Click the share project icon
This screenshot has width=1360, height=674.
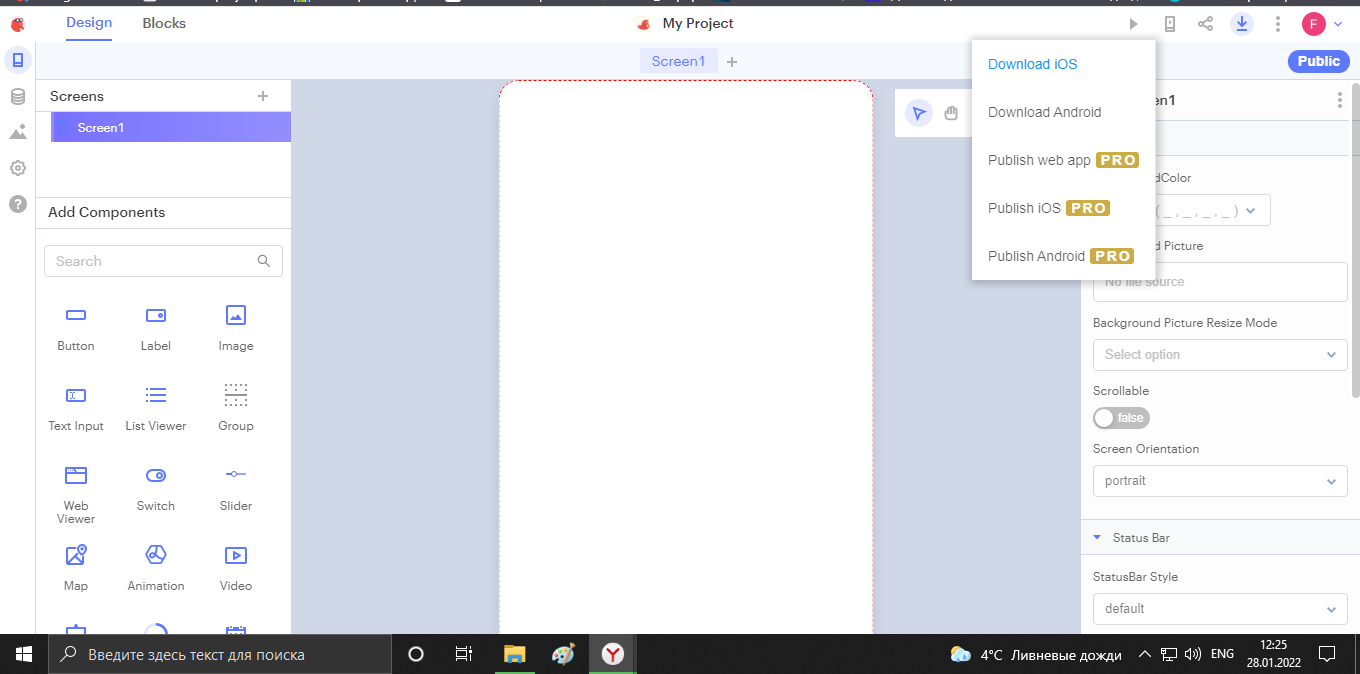[1205, 23]
